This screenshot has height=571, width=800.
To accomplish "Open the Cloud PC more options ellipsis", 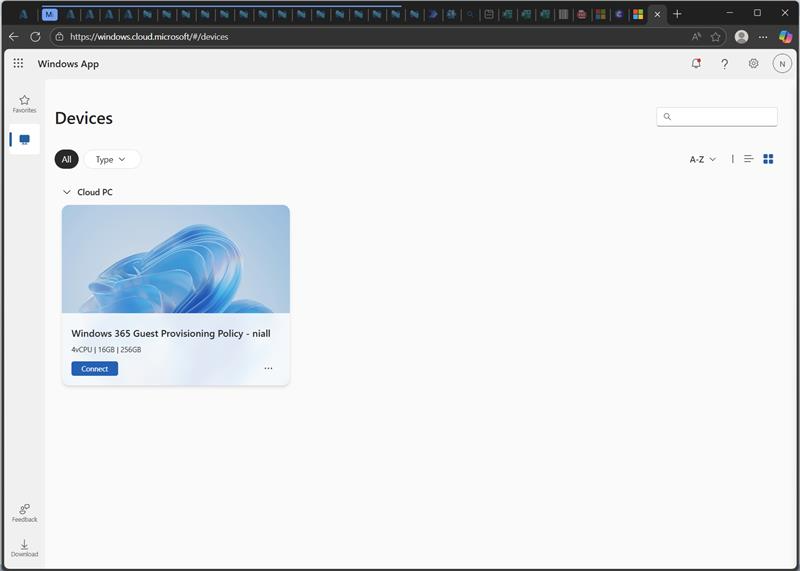I will [x=268, y=368].
